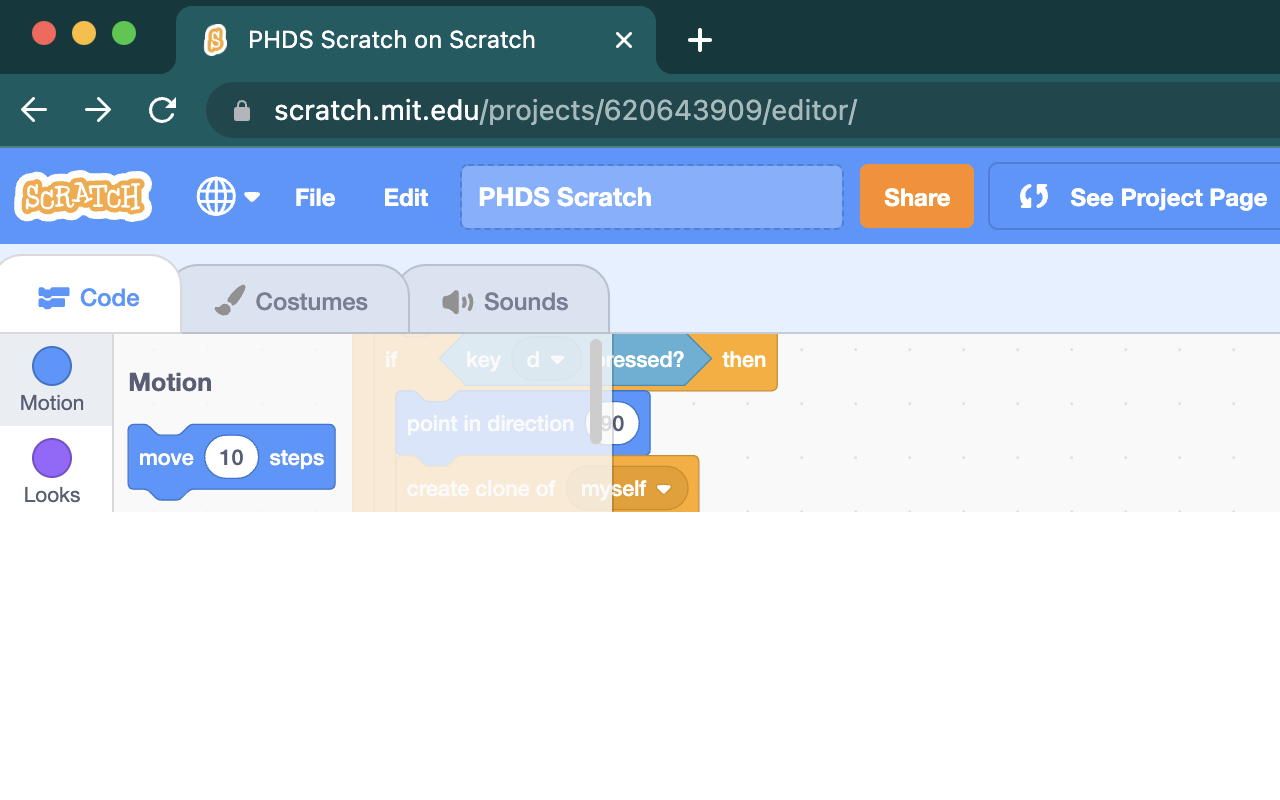Reload the page
This screenshot has width=1280, height=800.
[x=162, y=110]
